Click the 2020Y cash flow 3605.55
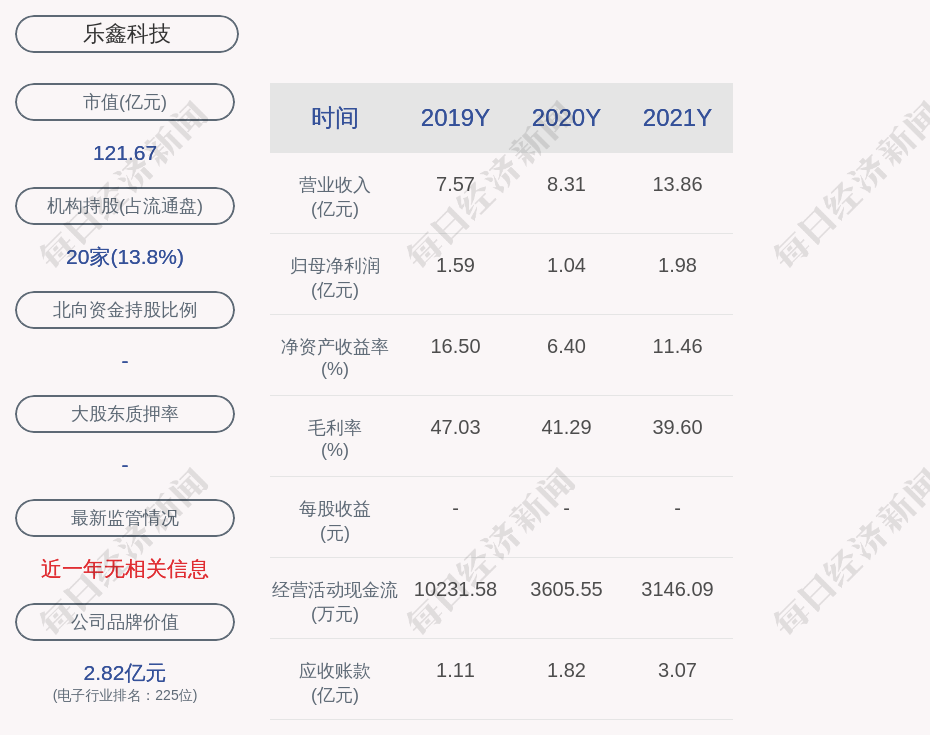Image resolution: width=930 pixels, height=735 pixels. click(566, 589)
